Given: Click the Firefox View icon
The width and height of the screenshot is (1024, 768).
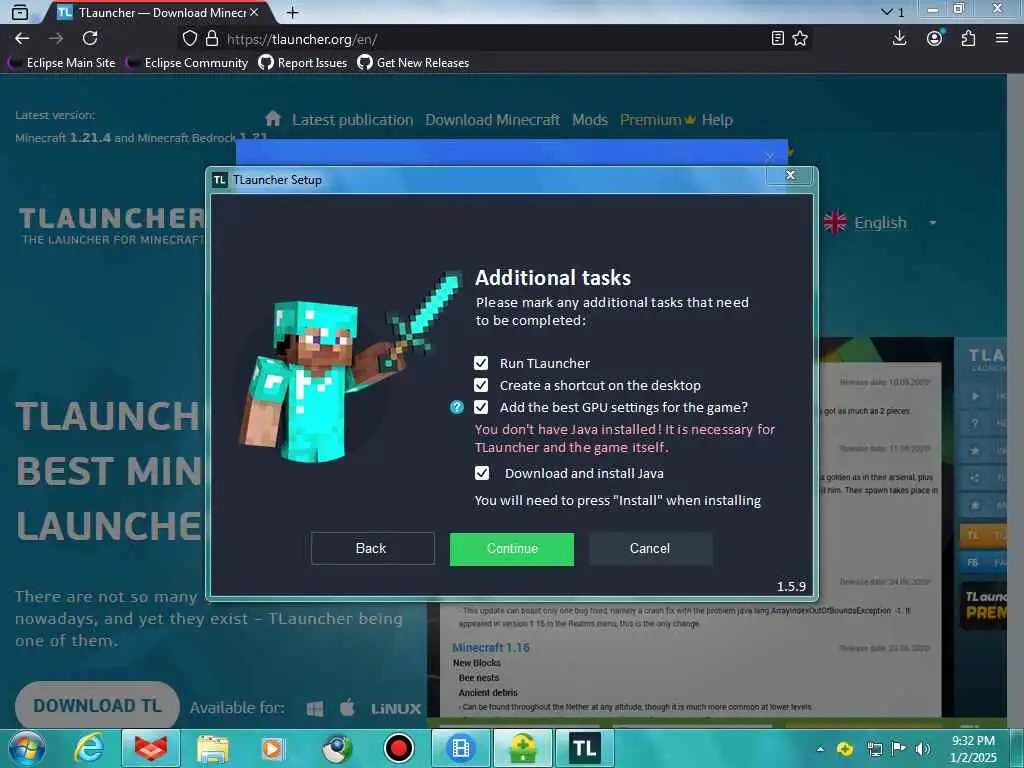Looking at the screenshot, I should coord(20,12).
